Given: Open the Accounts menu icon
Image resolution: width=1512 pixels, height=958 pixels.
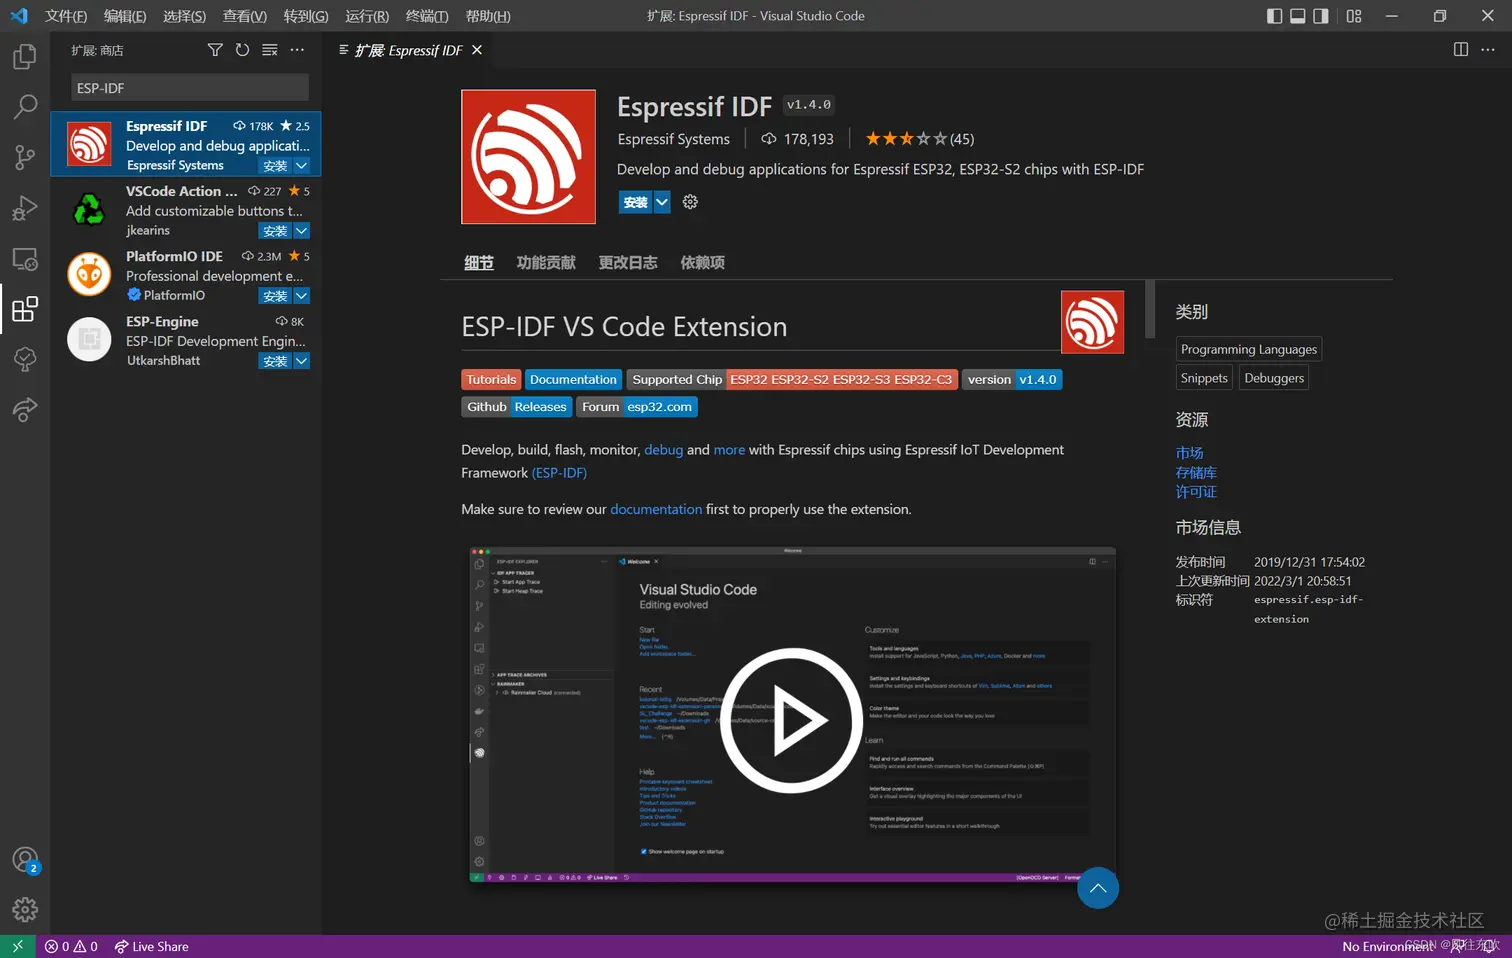Looking at the screenshot, I should point(25,860).
